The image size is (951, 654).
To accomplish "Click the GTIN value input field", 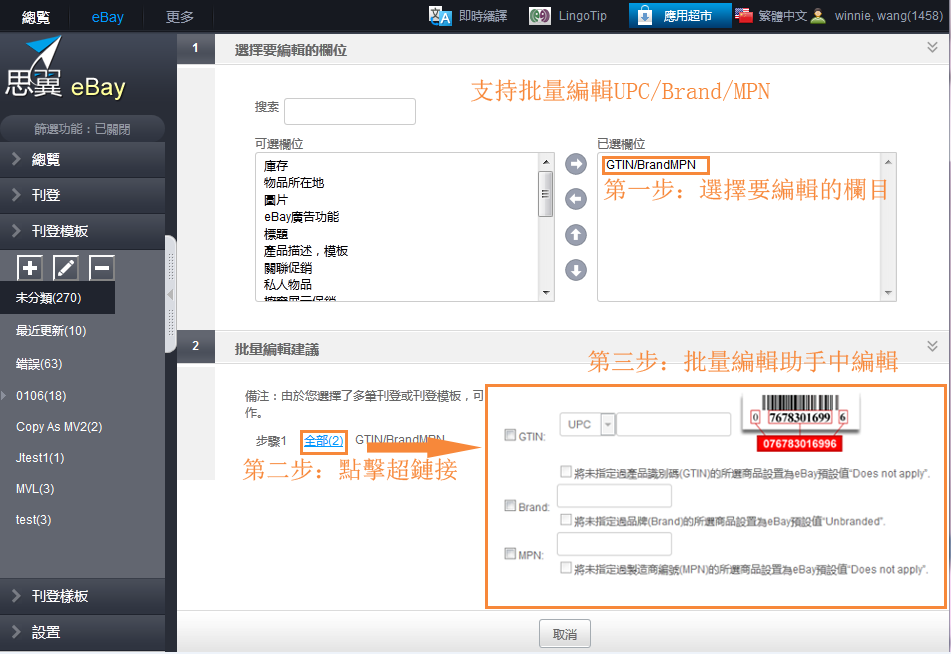I will click(x=673, y=424).
